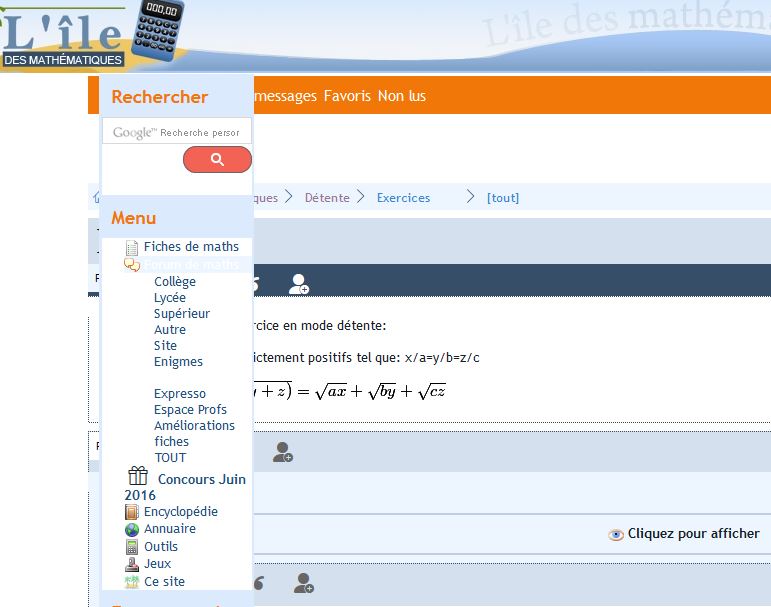Open Fiches de maths document icon
Viewport: 771px width, 607px height.
pos(133,247)
